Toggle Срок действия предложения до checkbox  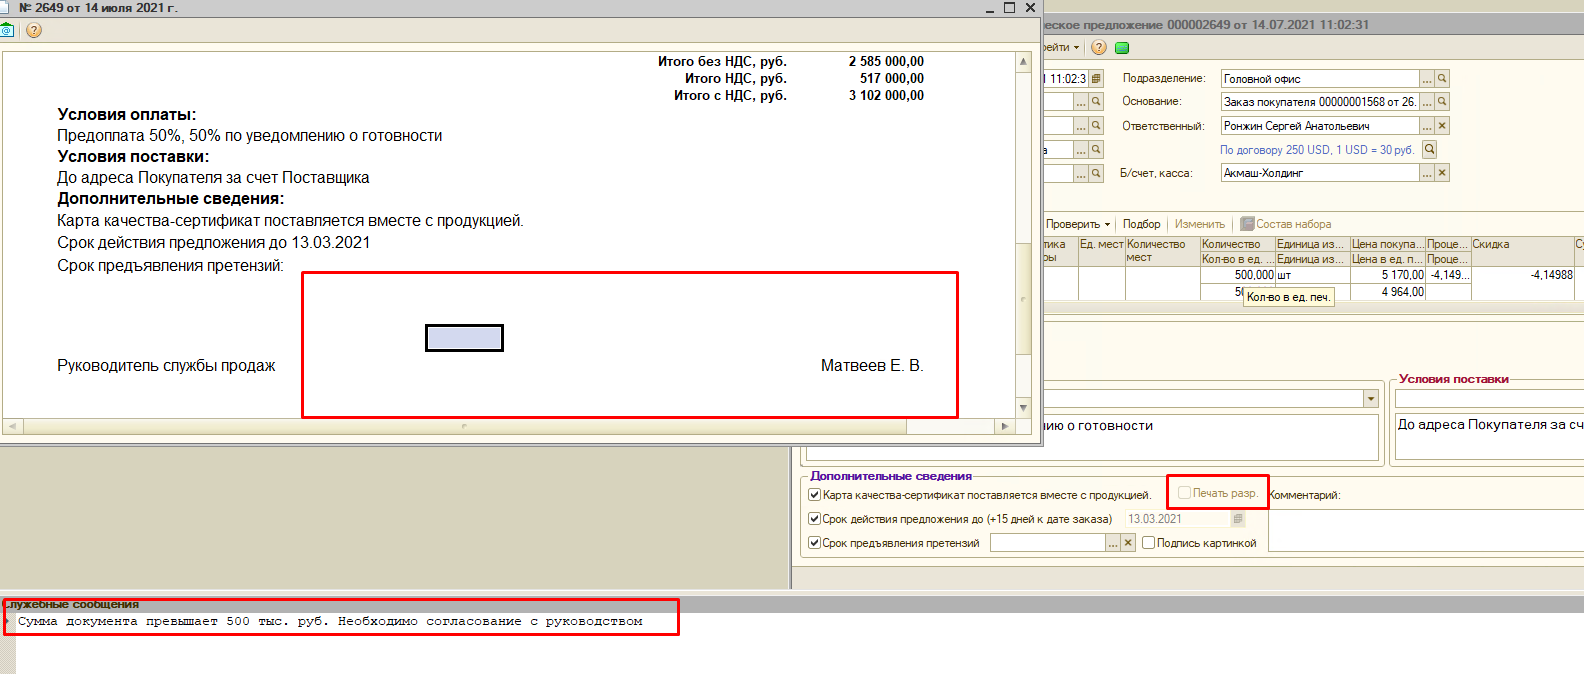[814, 518]
